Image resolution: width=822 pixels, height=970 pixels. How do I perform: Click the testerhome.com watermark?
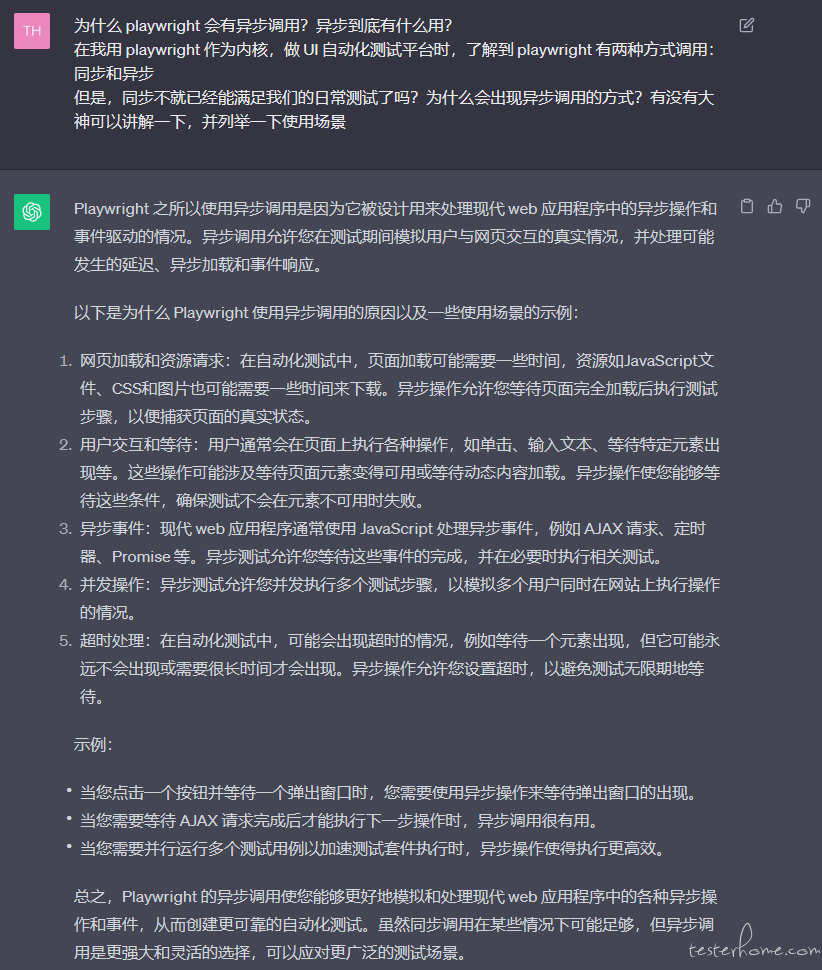tap(754, 944)
